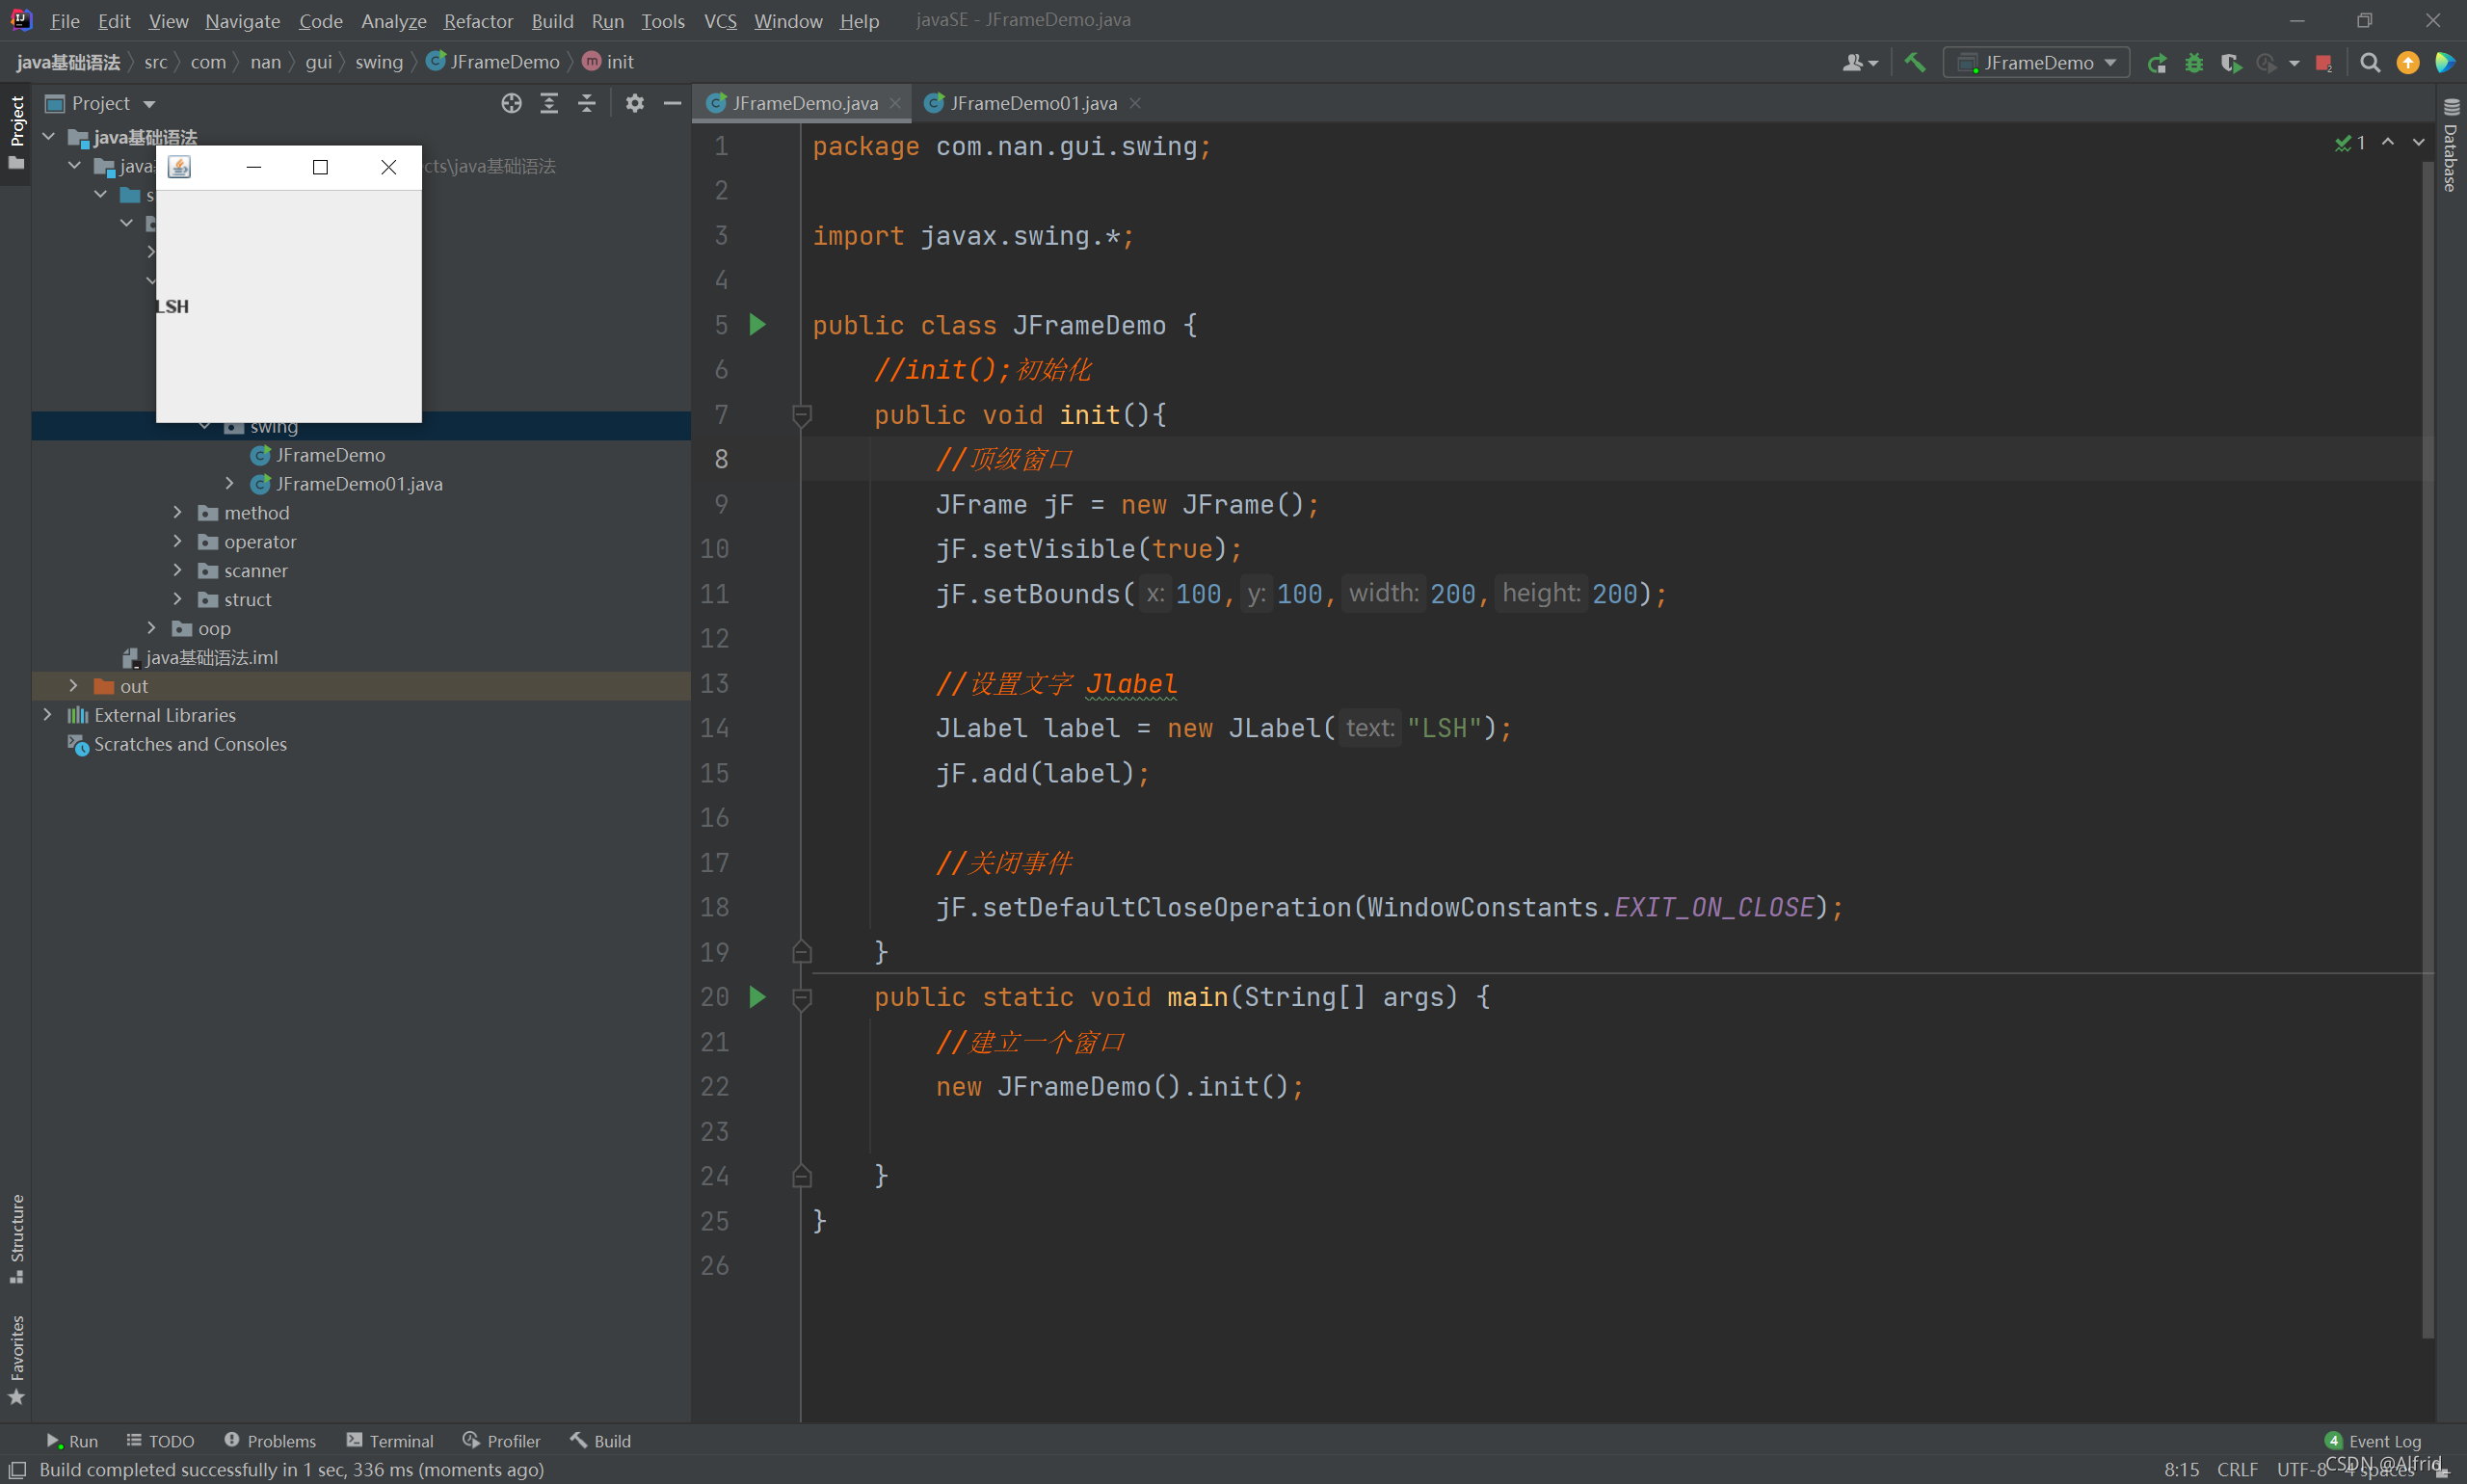
Task: Open the Problems tool window
Action: point(270,1440)
